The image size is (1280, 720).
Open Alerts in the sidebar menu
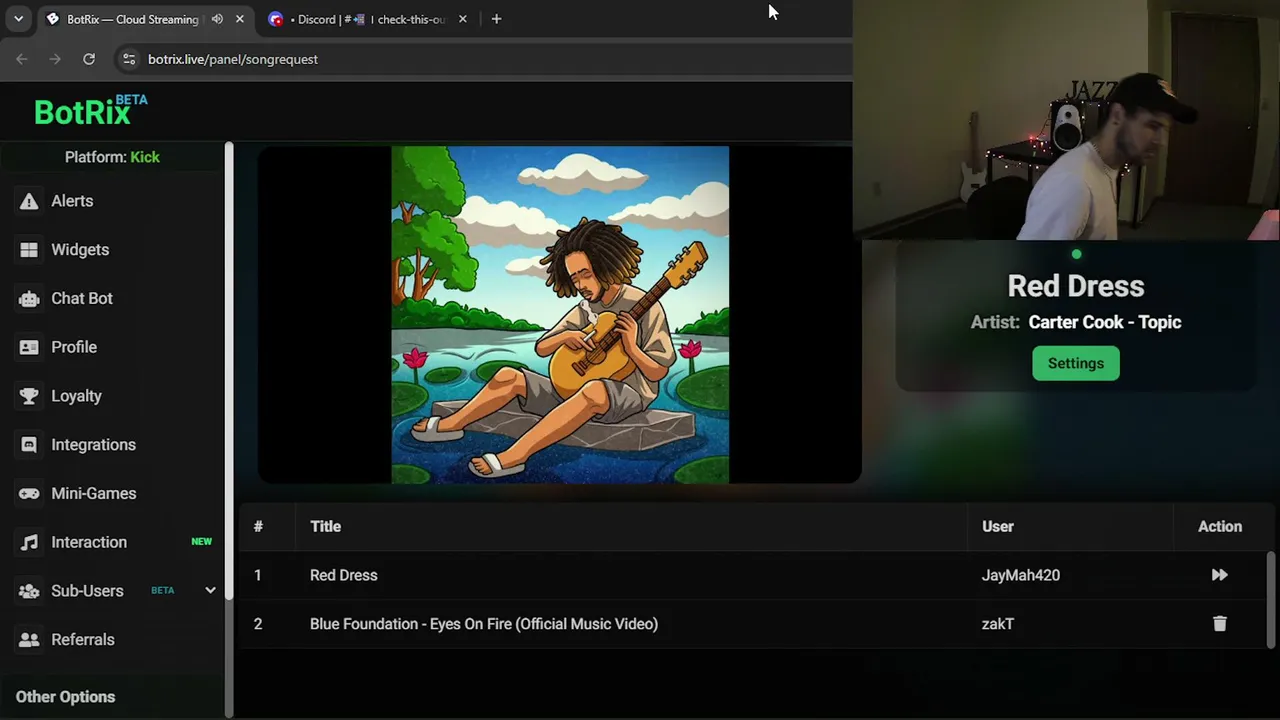72,201
